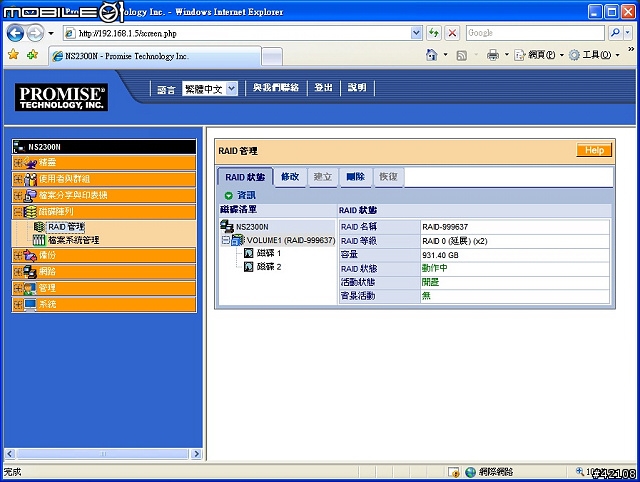Open the 網頁(P) page menu
The image size is (640, 482).
tap(539, 55)
